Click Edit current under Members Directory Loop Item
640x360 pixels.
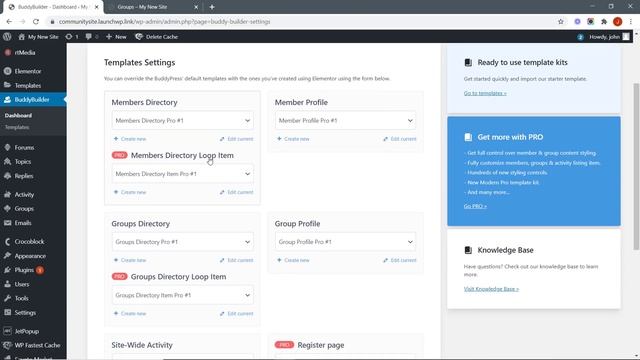(236, 192)
